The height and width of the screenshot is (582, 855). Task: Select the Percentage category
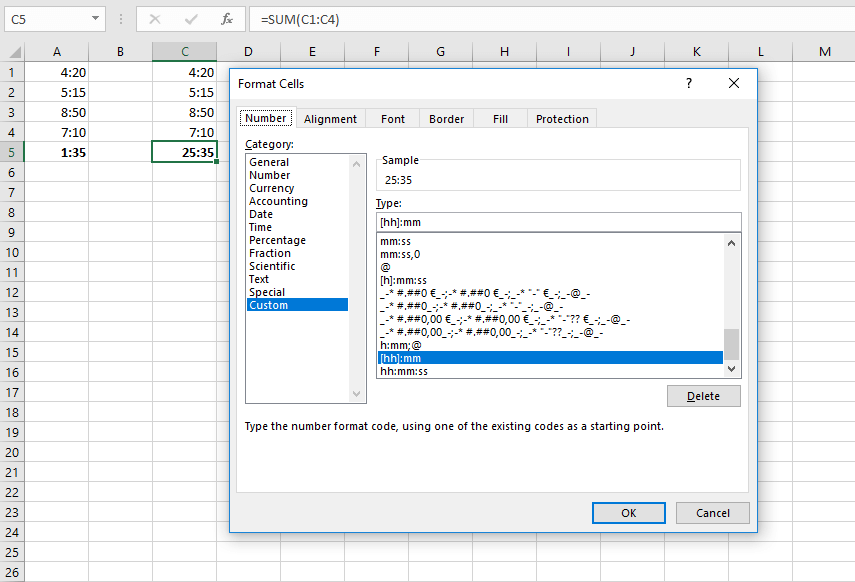(298, 240)
